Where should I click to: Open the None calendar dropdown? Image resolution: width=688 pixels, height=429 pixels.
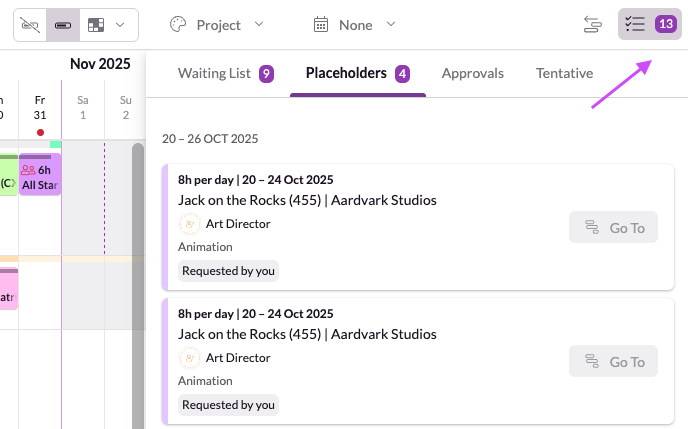click(x=355, y=24)
